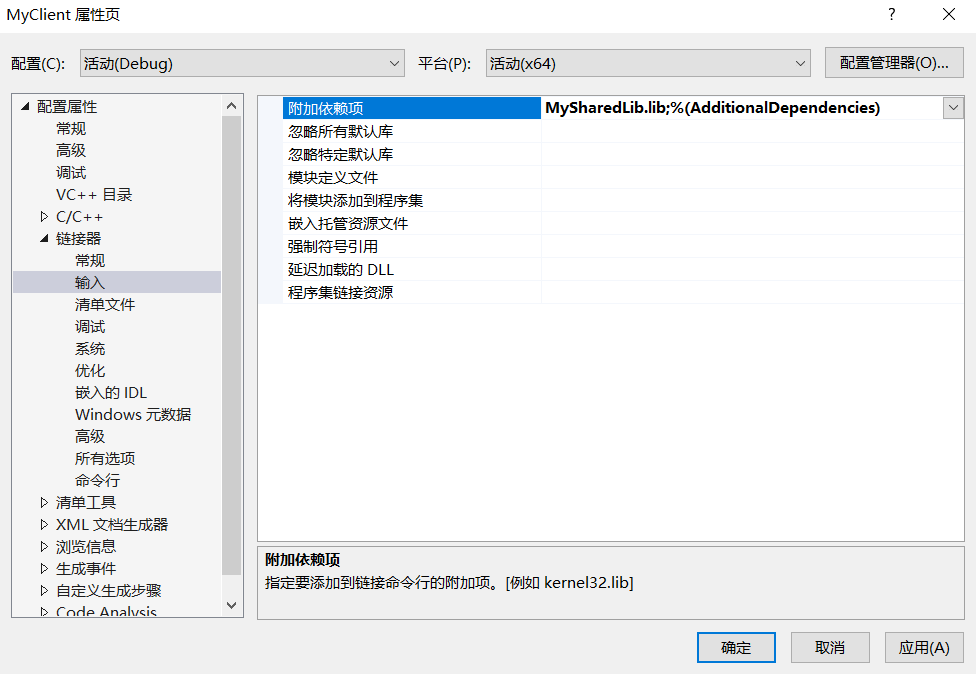Open the 附加依赖项 value dropdown arrow
The image size is (976, 674).
pos(953,108)
